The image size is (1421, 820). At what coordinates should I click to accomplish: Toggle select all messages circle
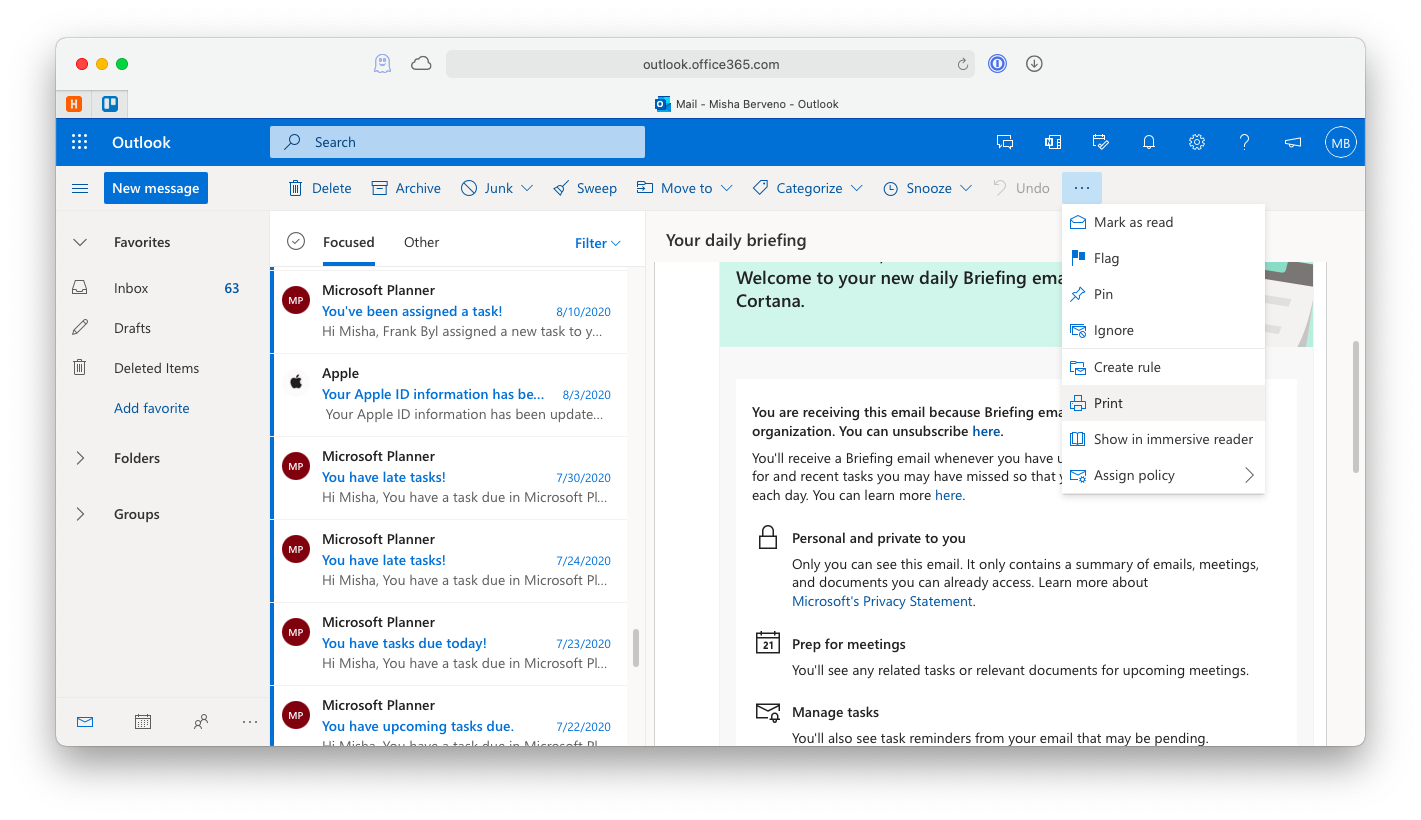[x=295, y=241]
